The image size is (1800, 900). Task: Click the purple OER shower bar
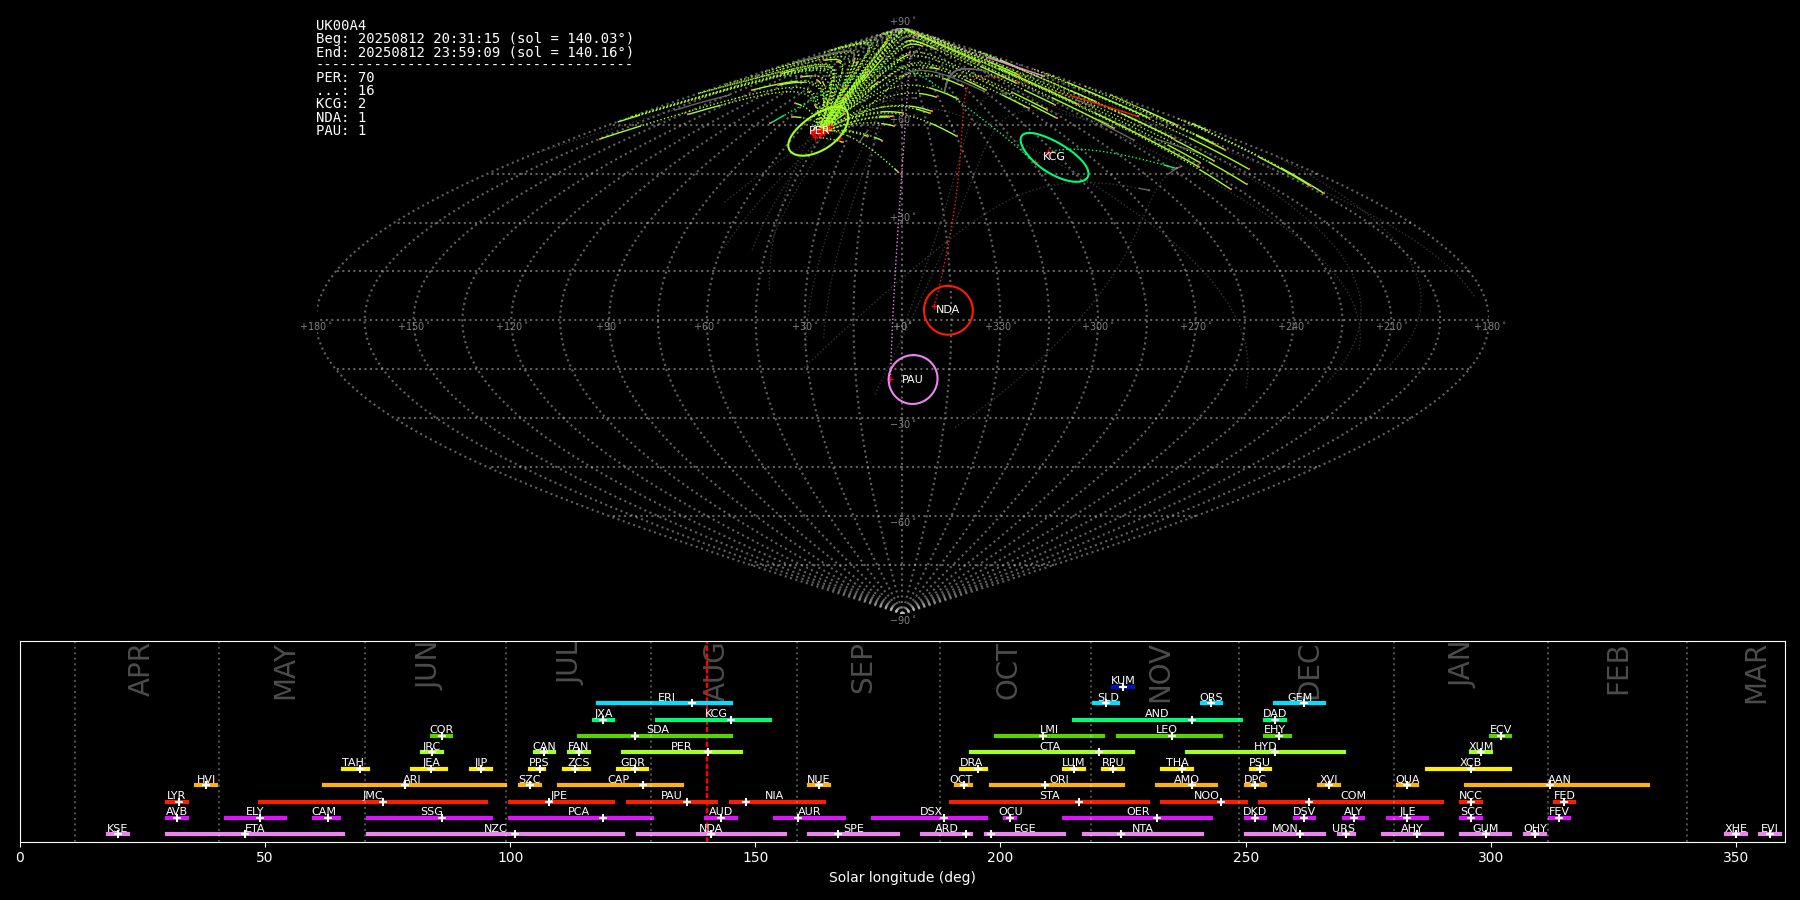tap(1137, 818)
